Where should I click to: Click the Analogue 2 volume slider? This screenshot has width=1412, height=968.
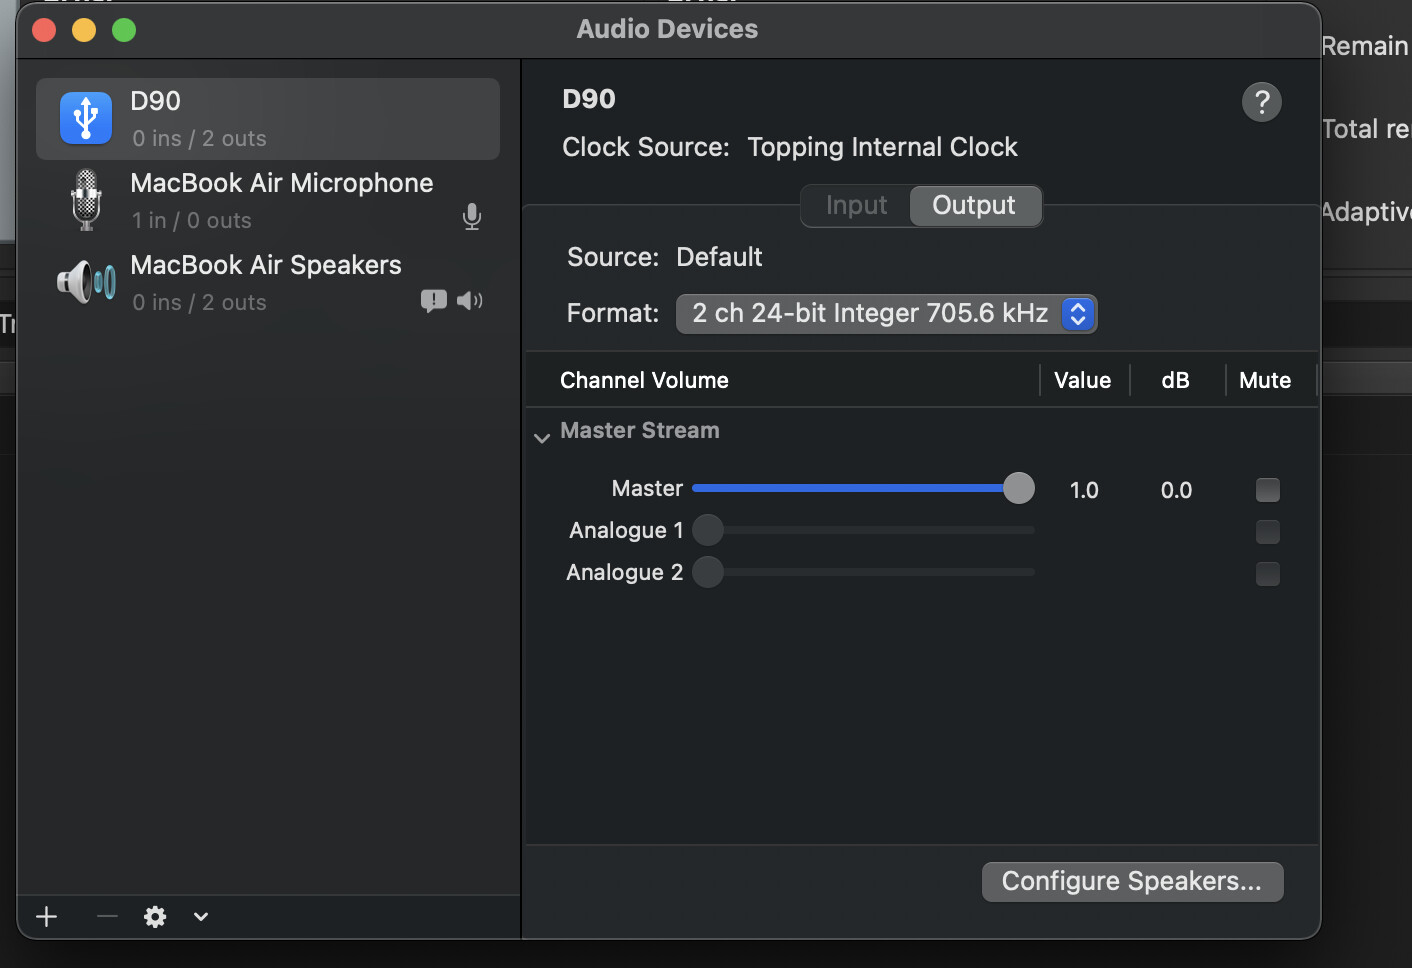pyautogui.click(x=864, y=572)
